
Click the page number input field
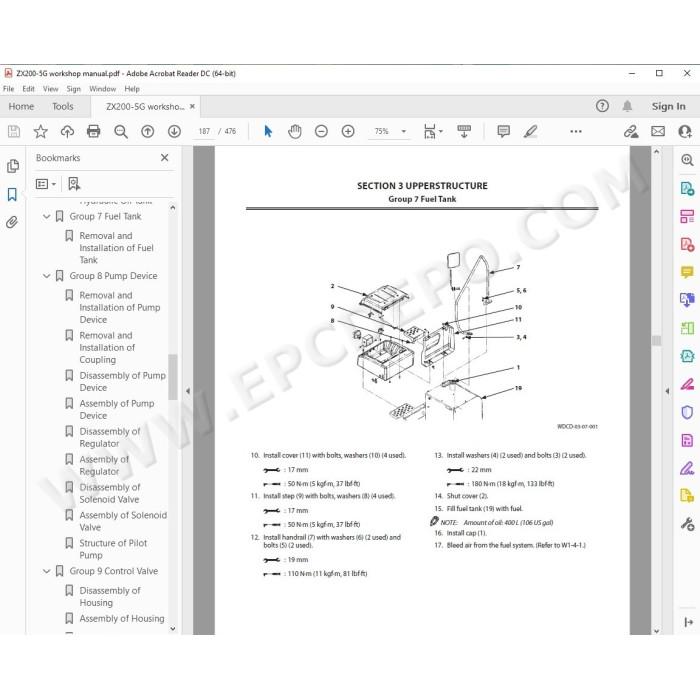204,131
